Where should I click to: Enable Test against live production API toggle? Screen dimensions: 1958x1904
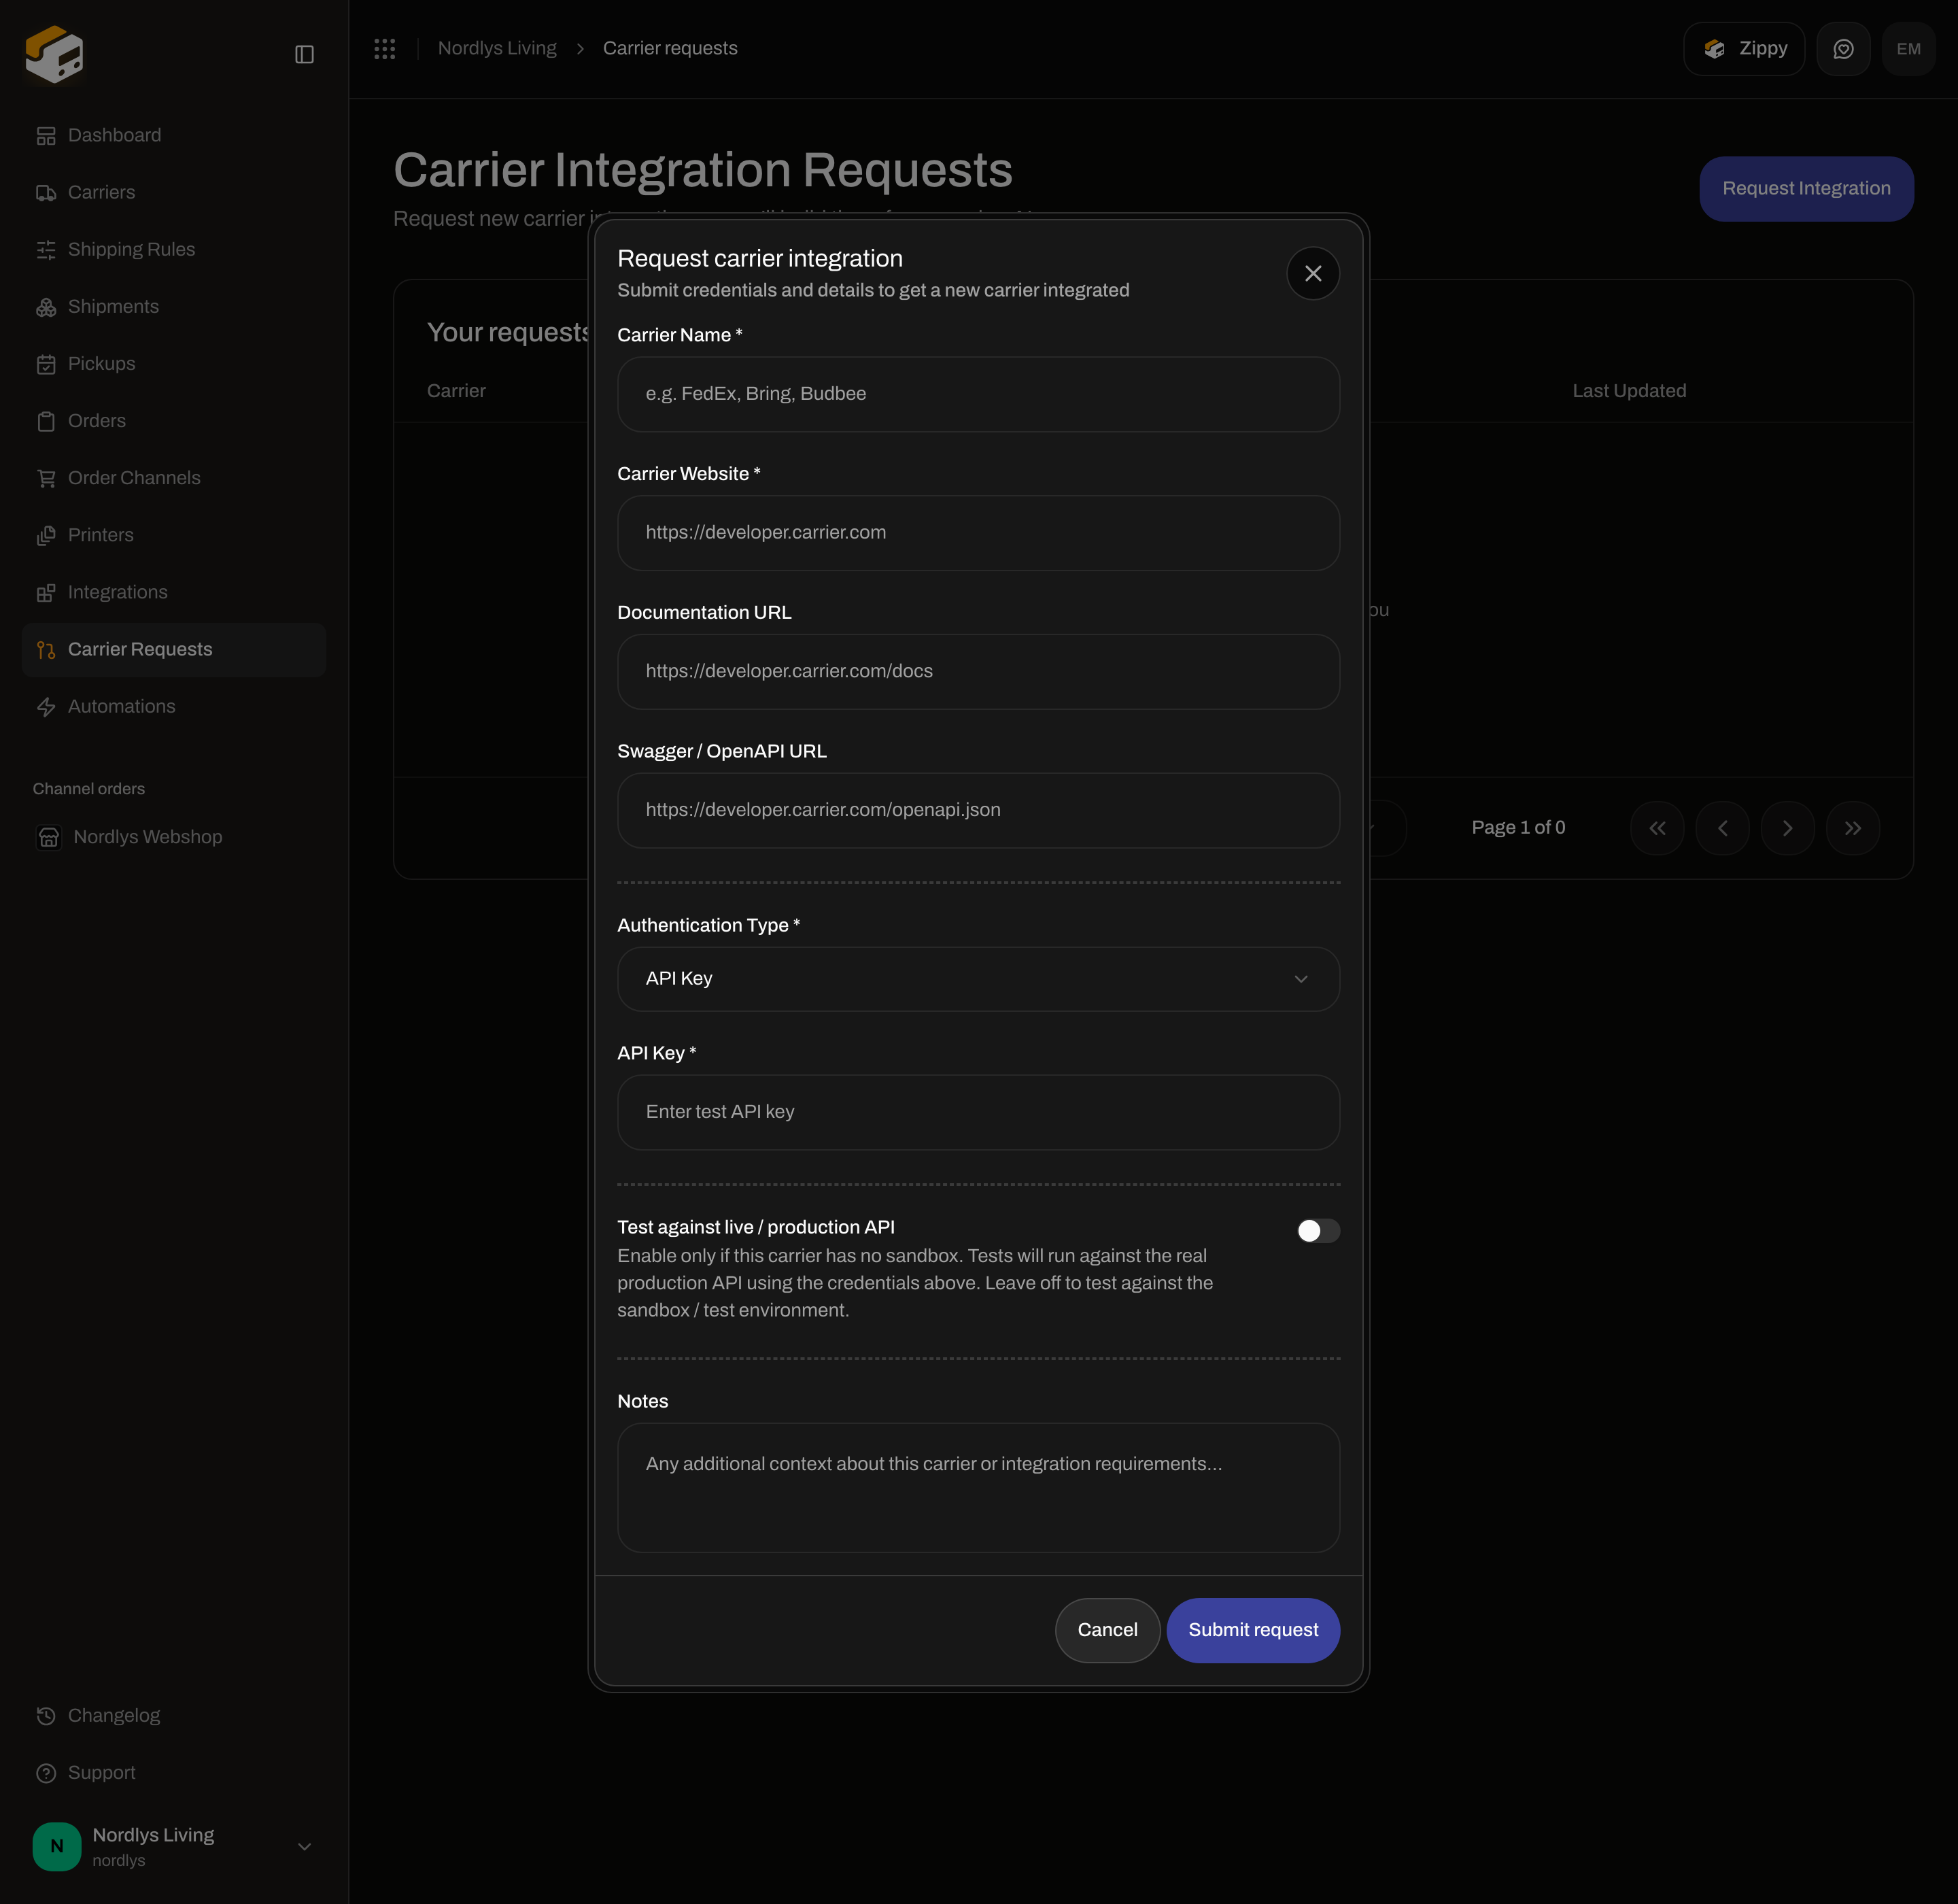(x=1318, y=1230)
